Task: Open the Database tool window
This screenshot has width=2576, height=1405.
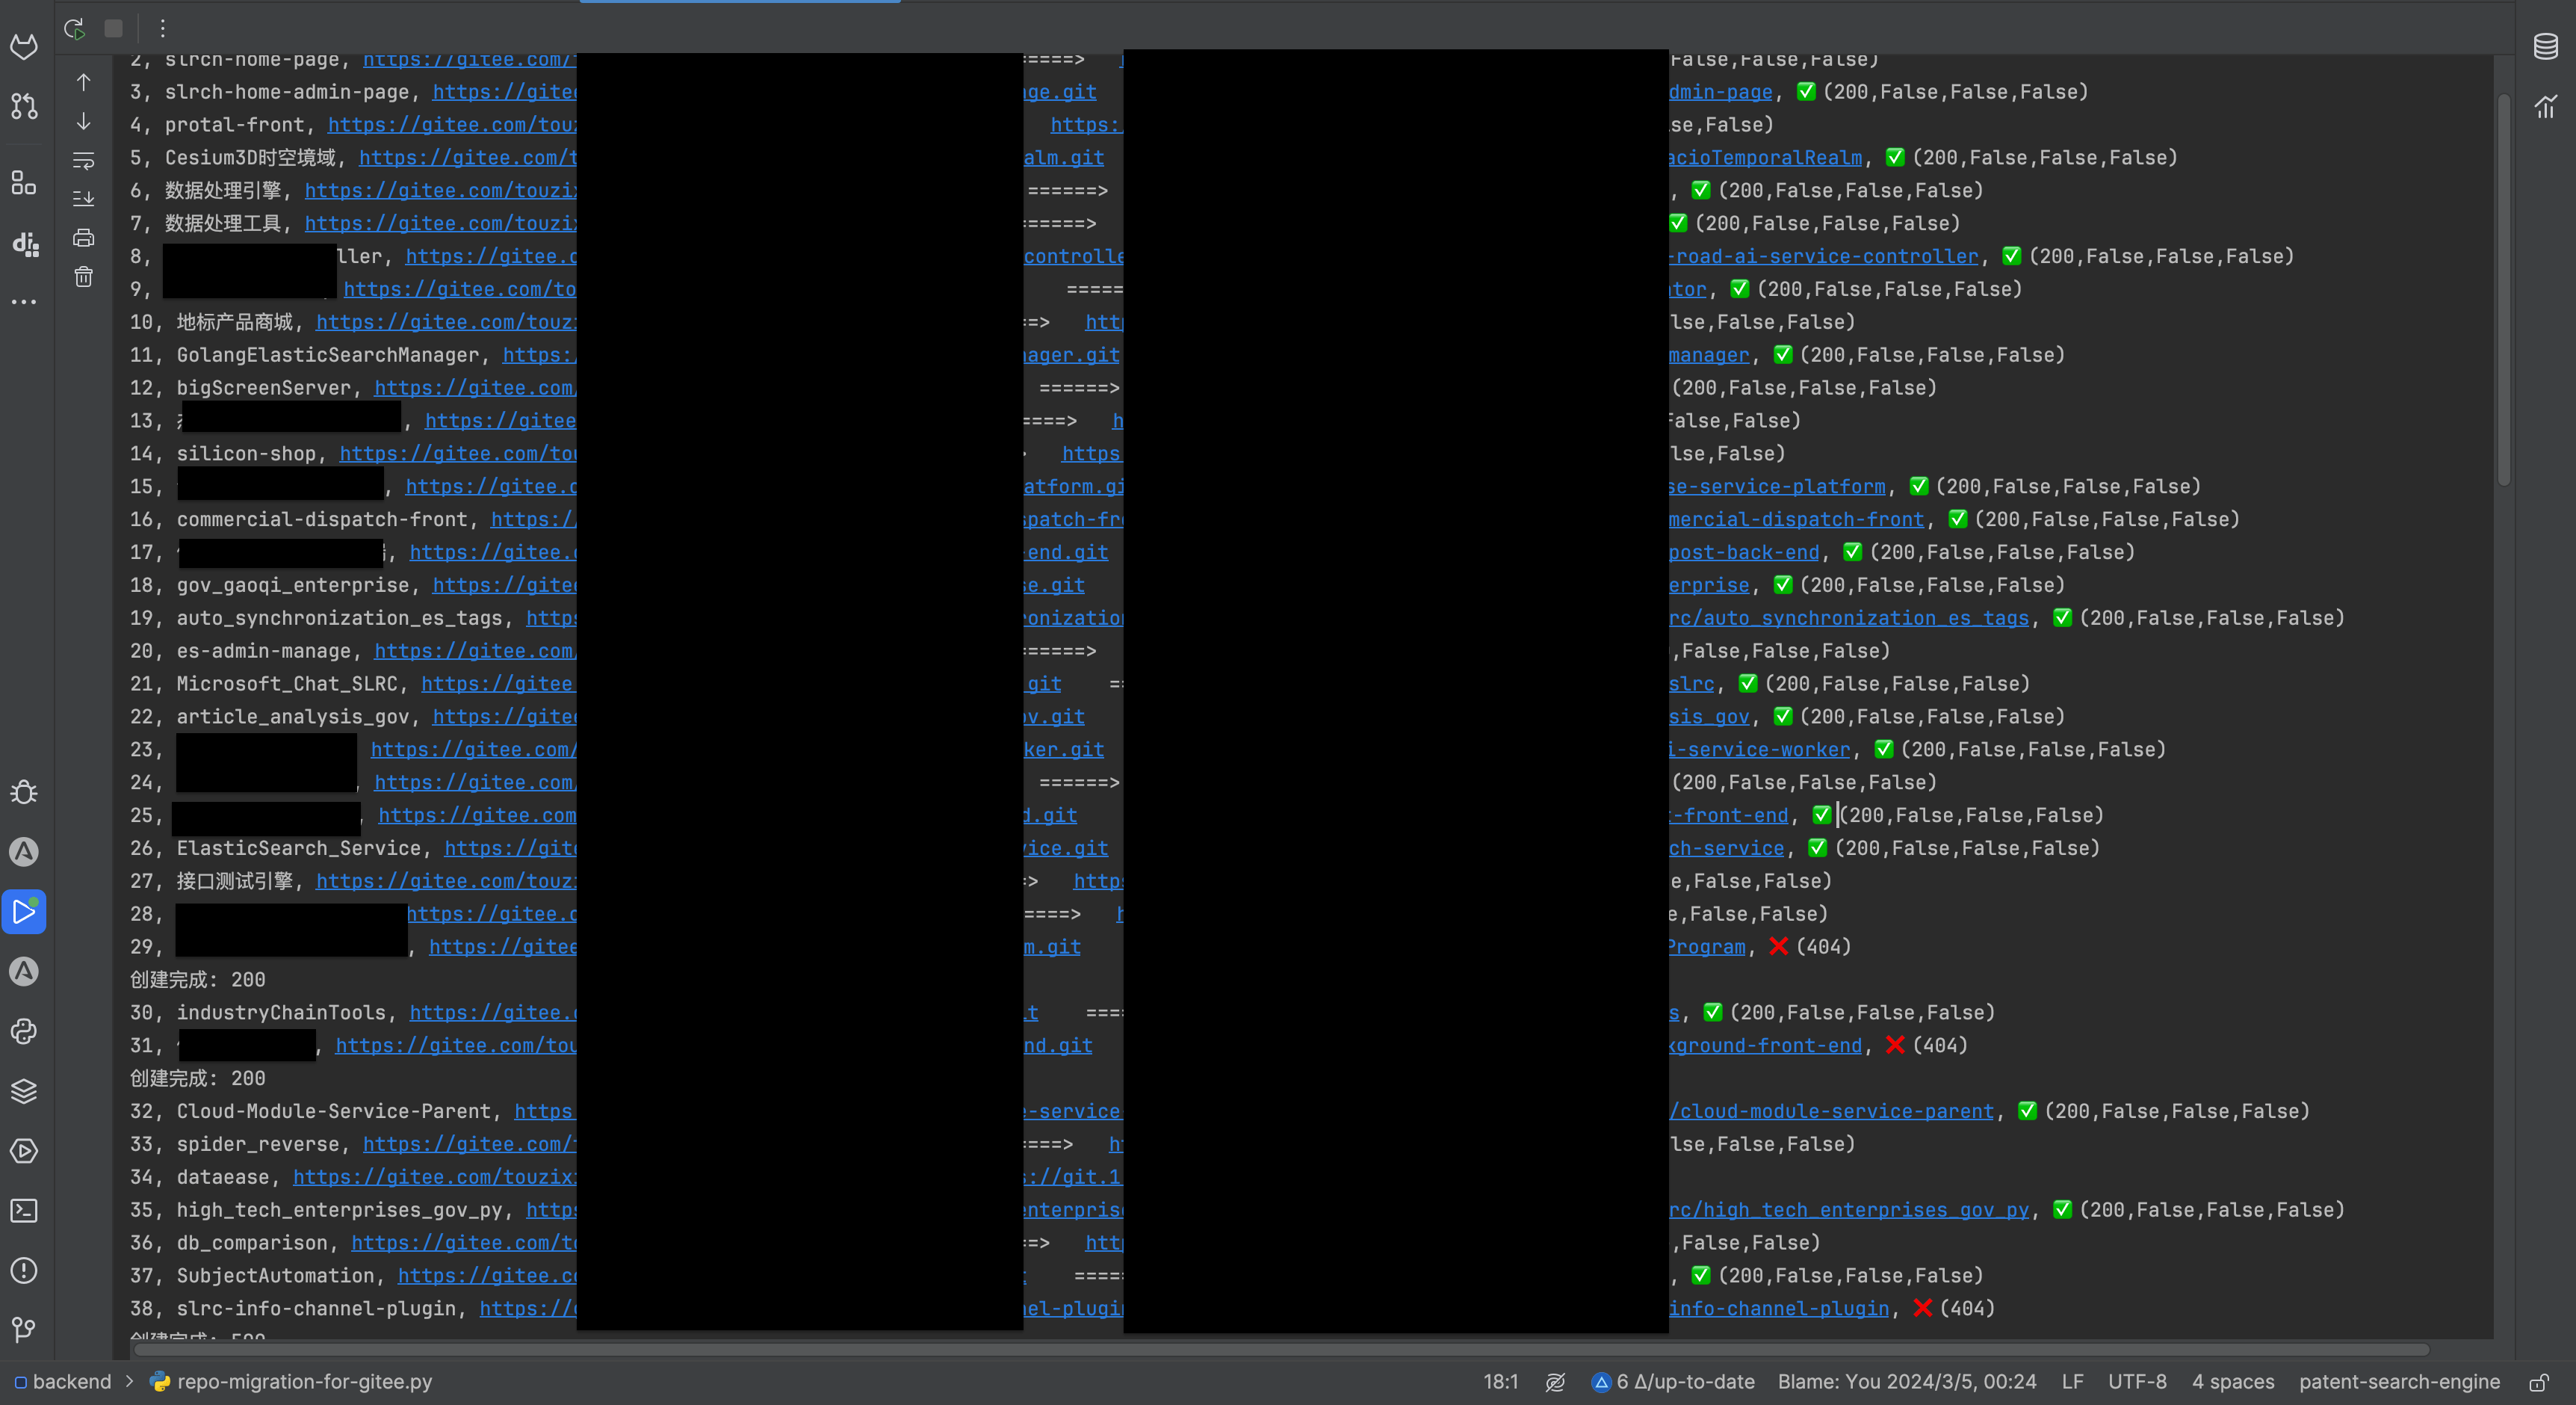Action: tap(2545, 46)
